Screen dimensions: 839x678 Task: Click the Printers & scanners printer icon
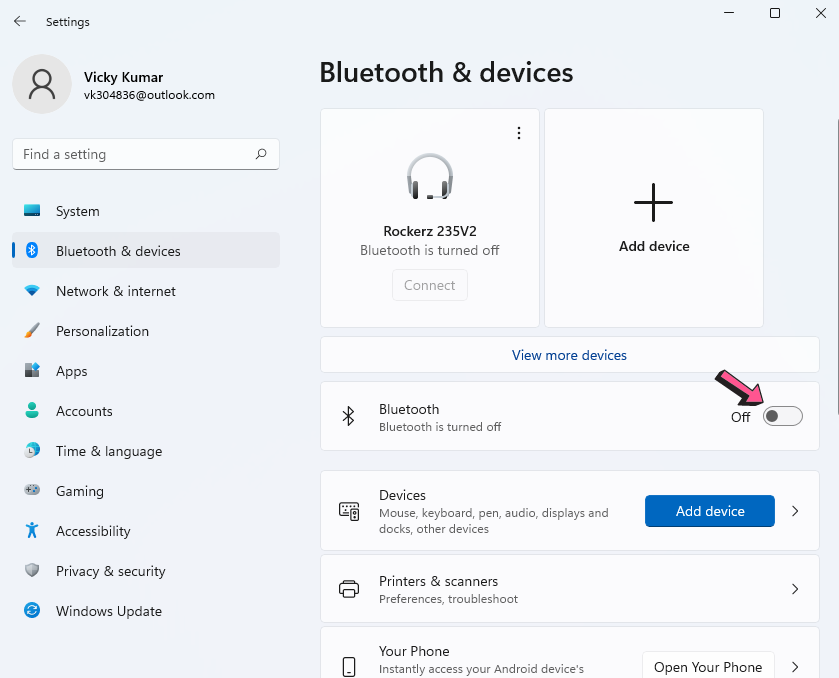(x=349, y=589)
